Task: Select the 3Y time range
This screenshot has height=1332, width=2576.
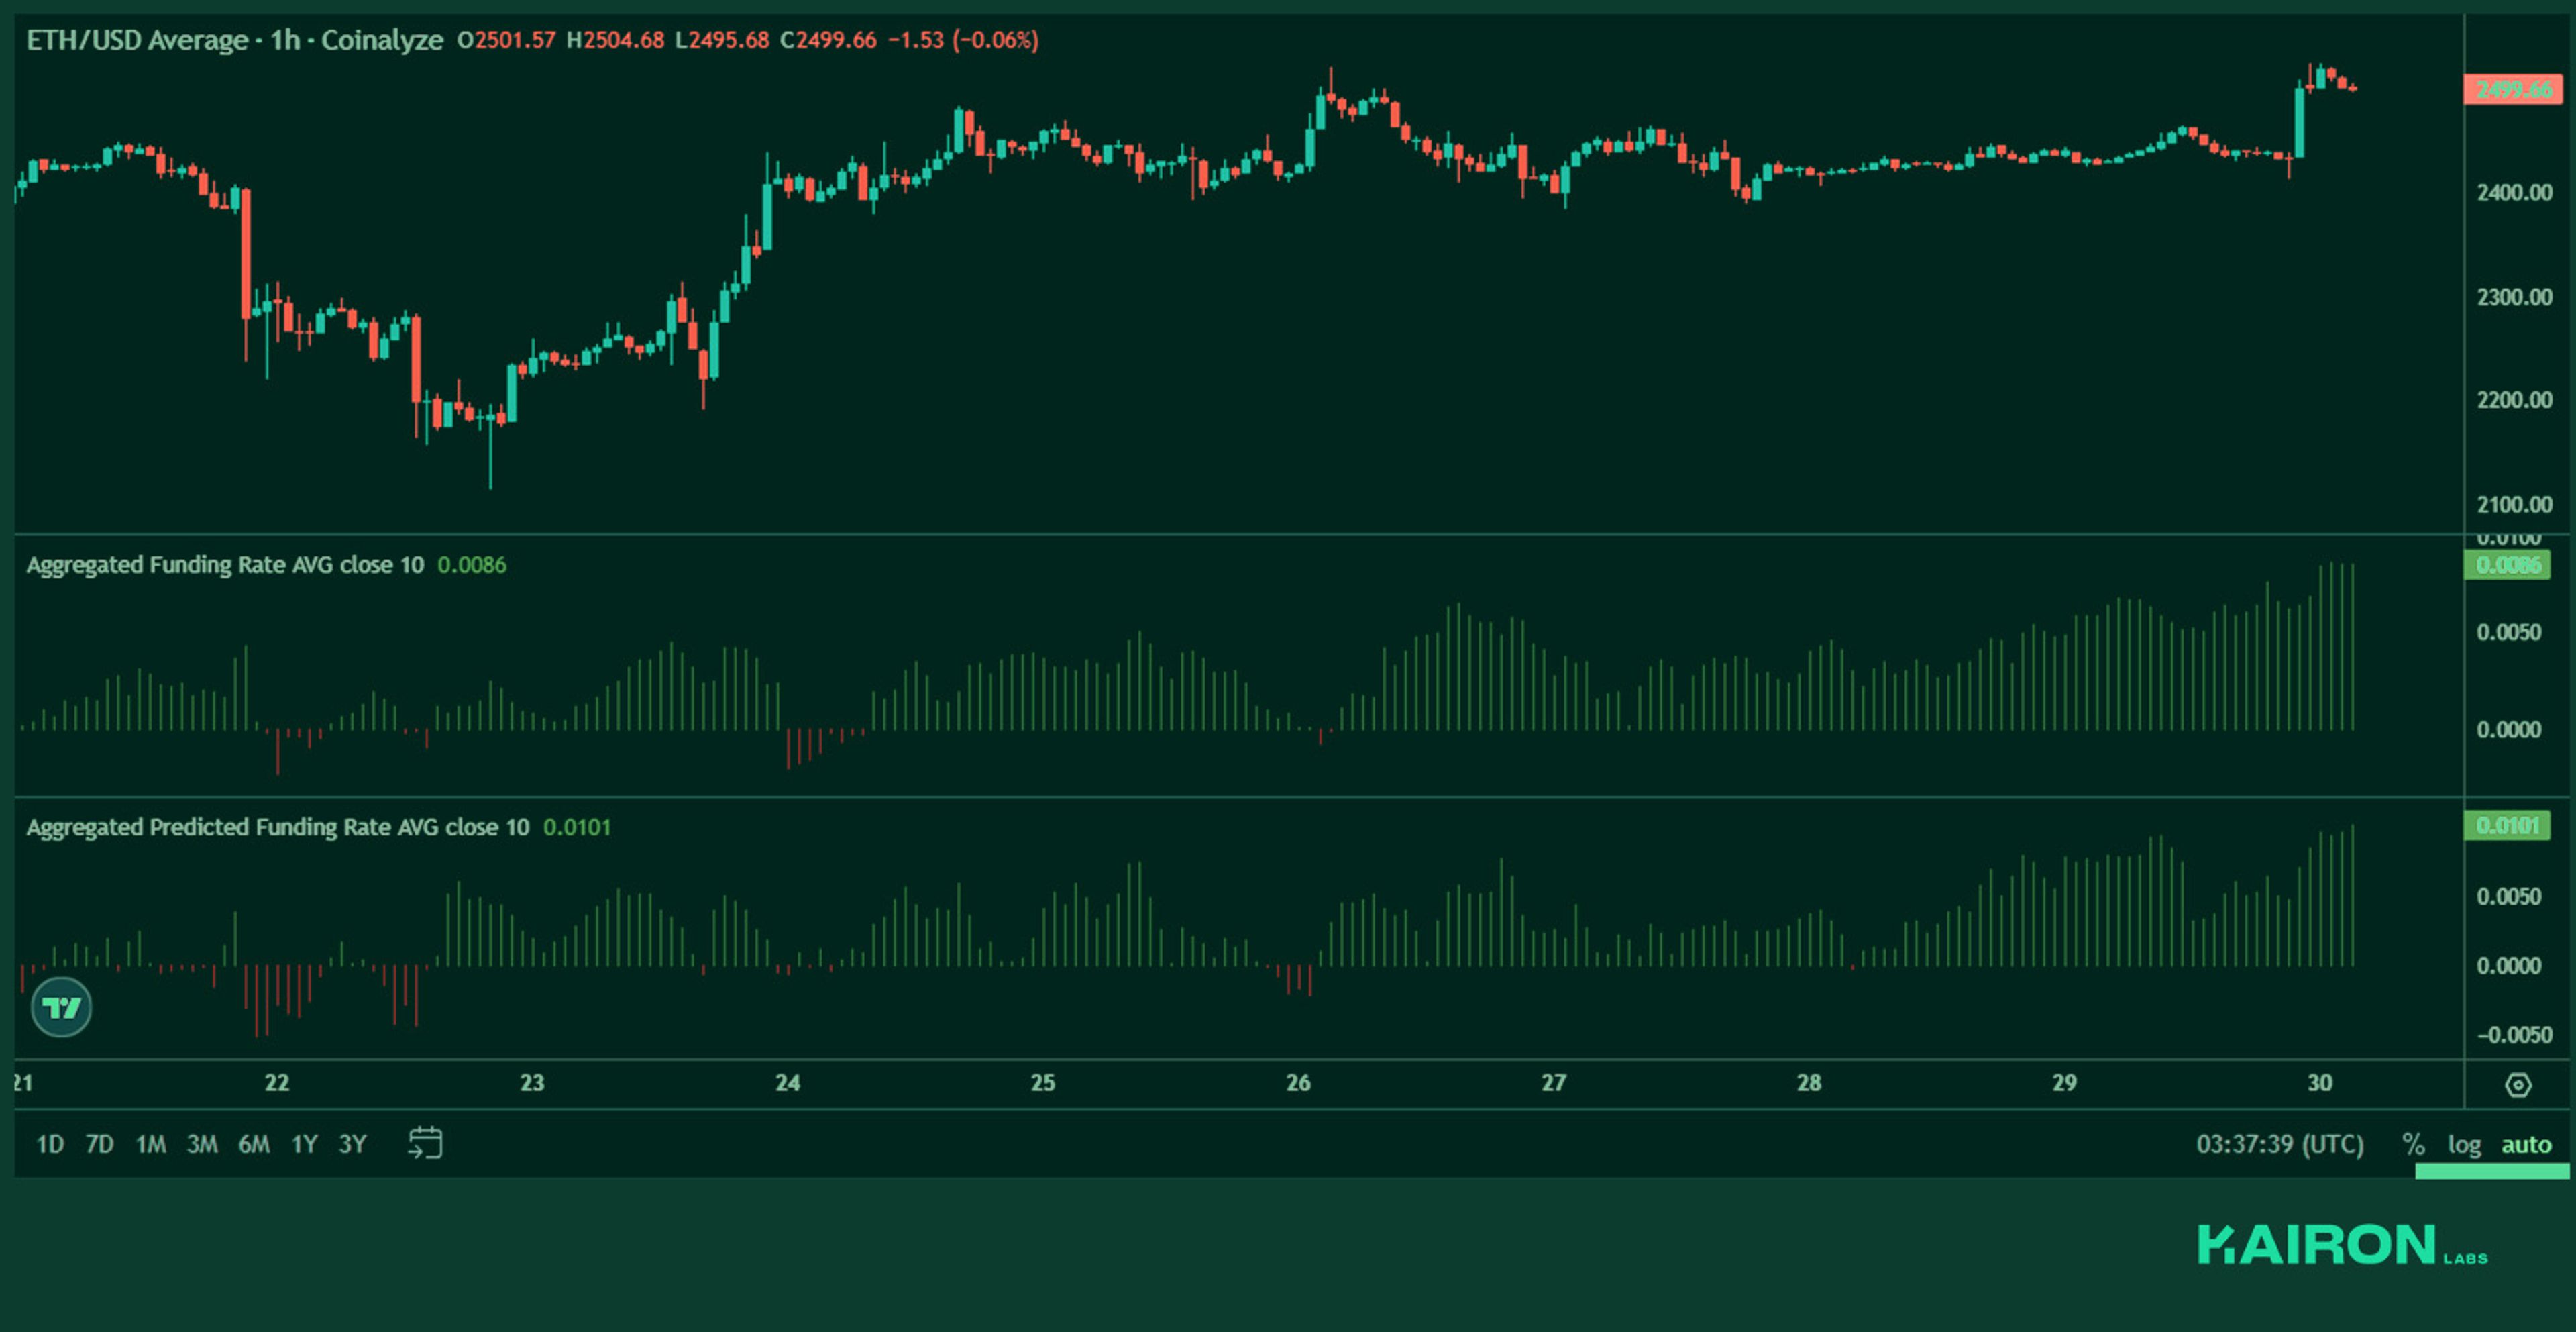Action: (352, 1144)
